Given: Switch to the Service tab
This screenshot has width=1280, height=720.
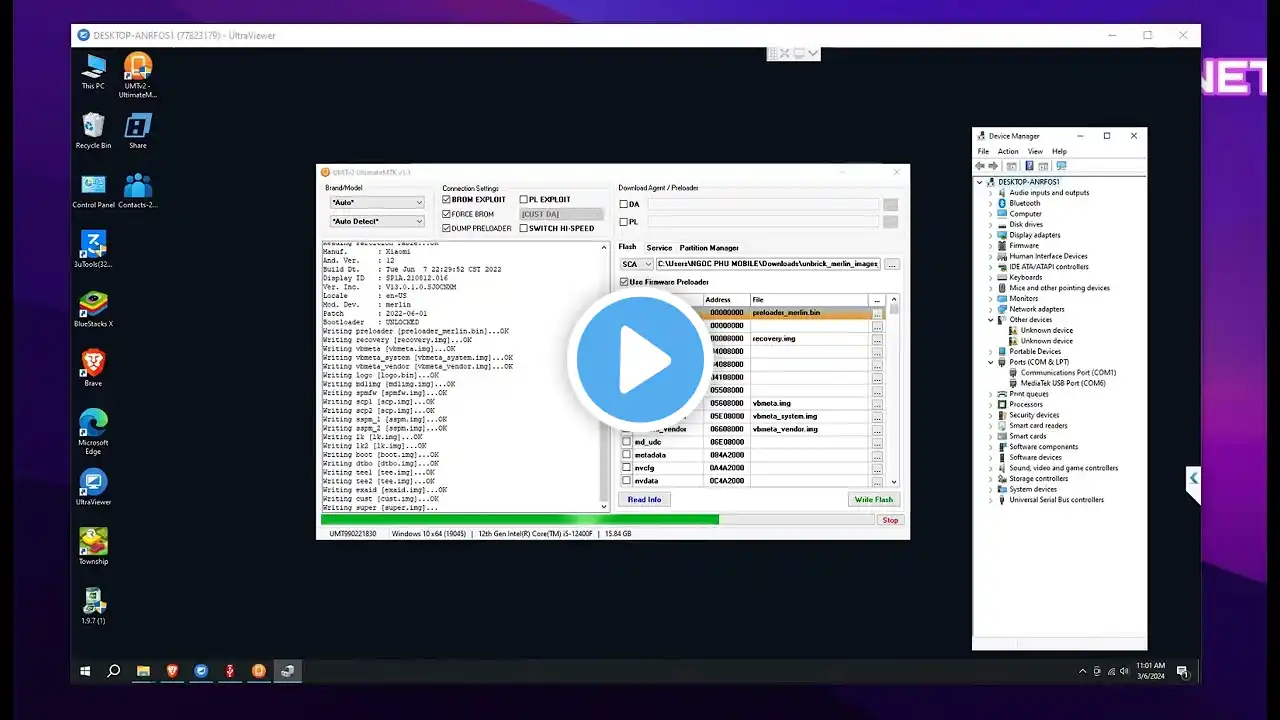Looking at the screenshot, I should click(x=659, y=247).
